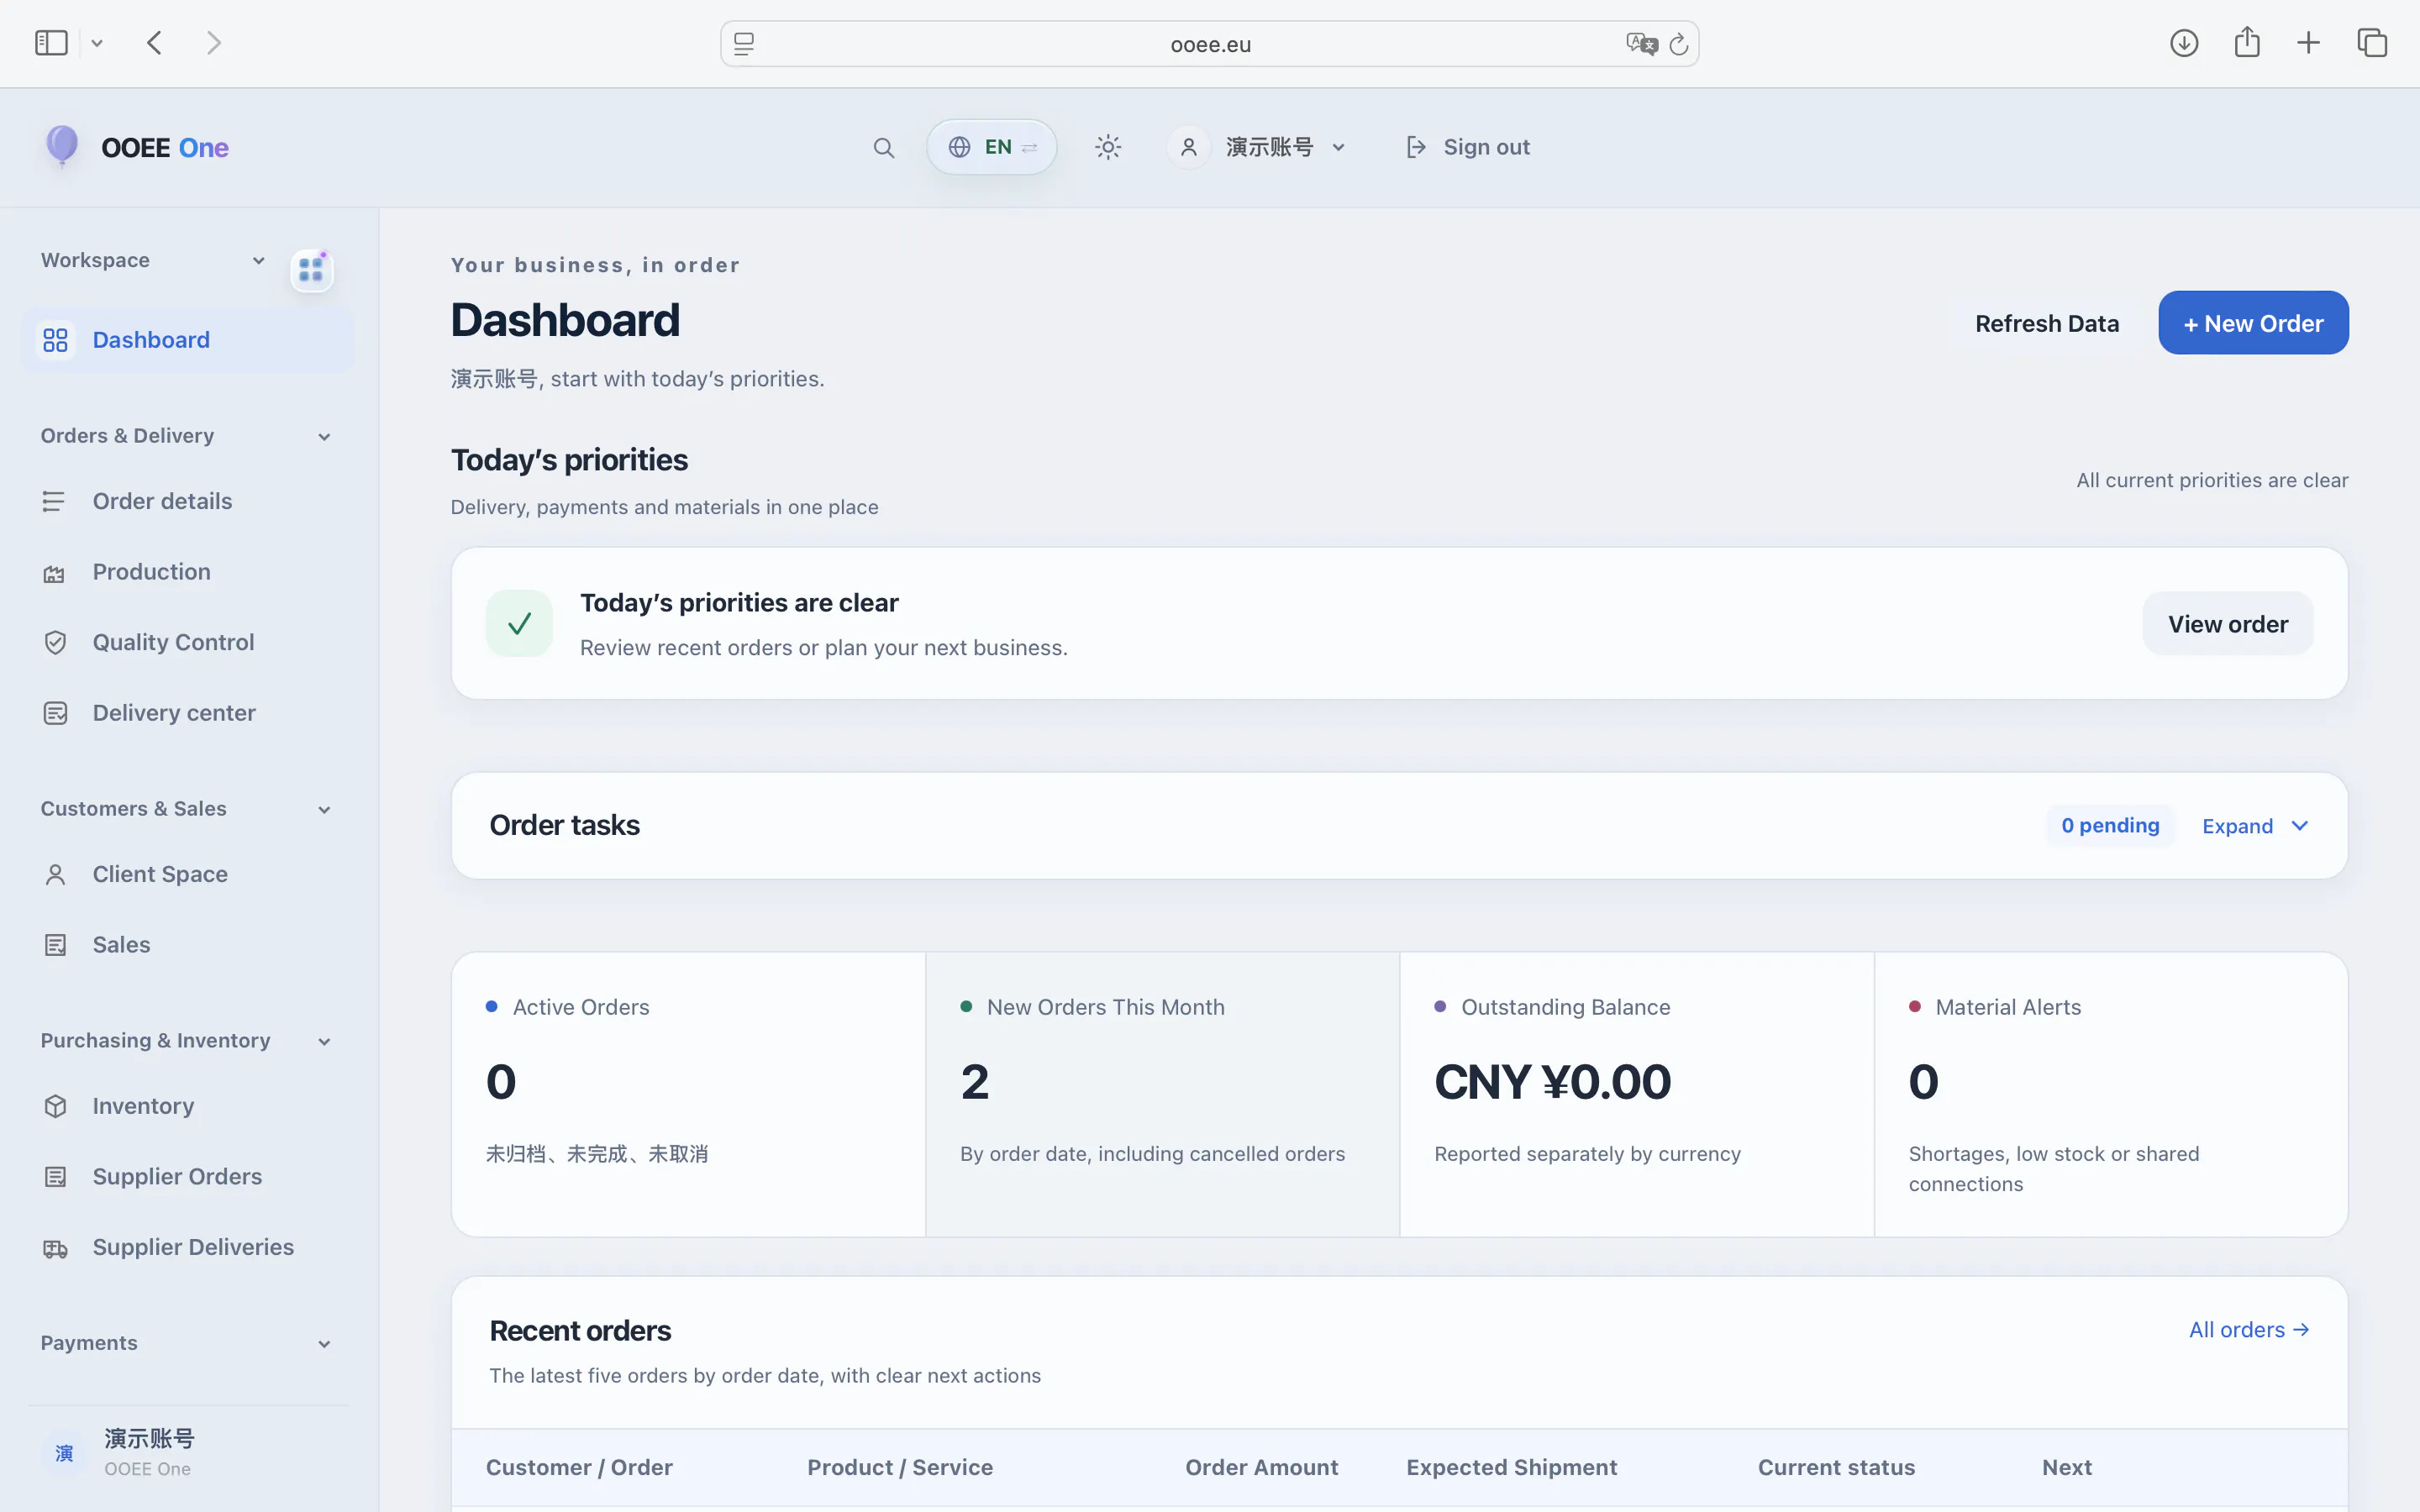Click the OOEE One balloon logo
Screen dimensions: 2420x1512
coord(62,146)
